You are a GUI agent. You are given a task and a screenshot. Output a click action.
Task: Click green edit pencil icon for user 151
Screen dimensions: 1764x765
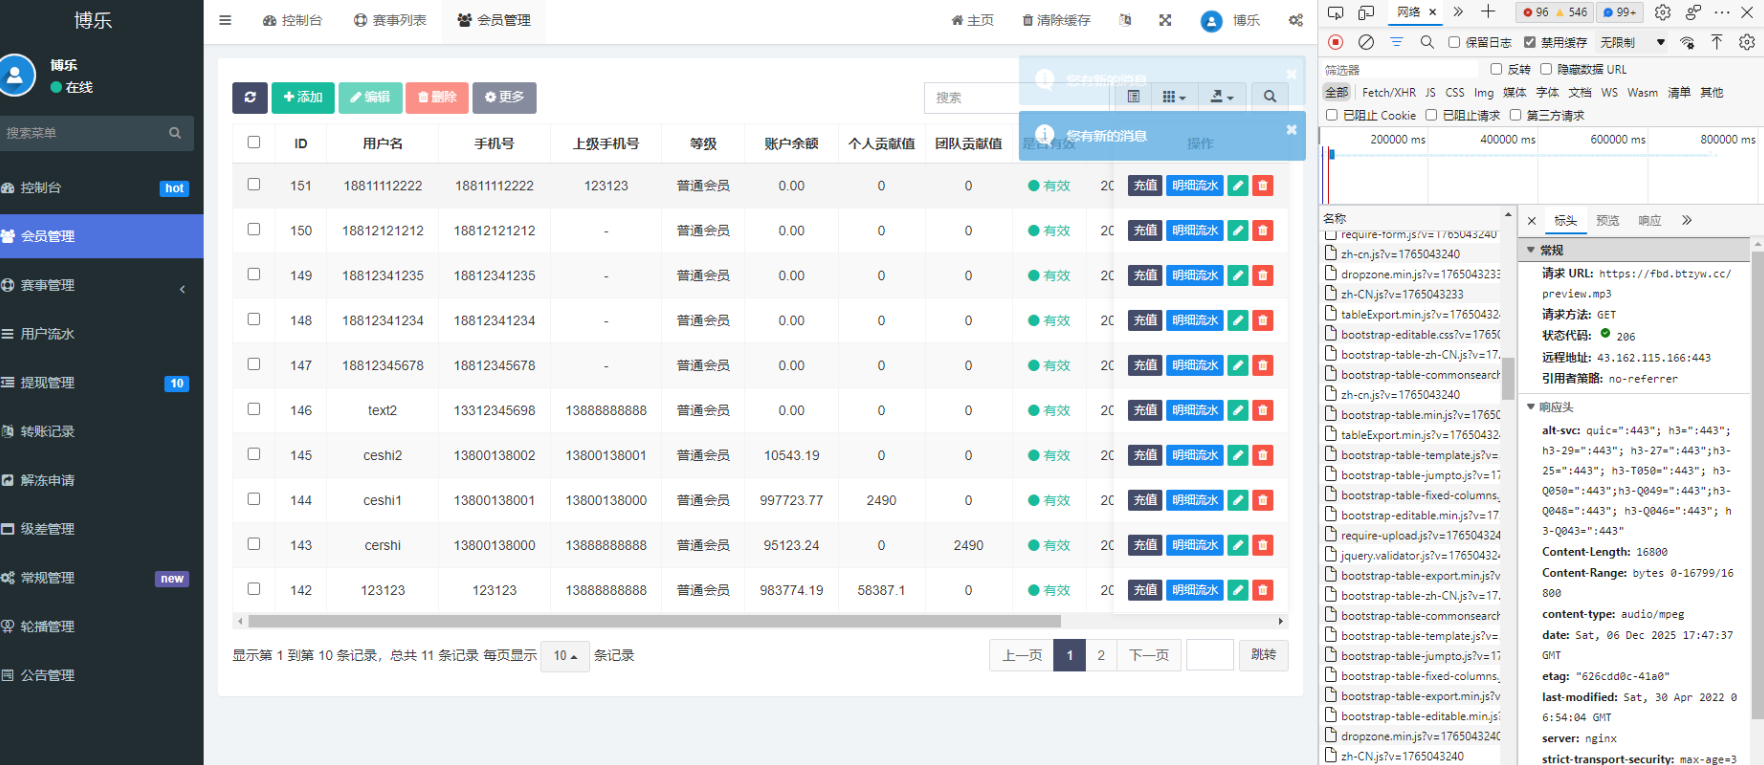(x=1238, y=185)
